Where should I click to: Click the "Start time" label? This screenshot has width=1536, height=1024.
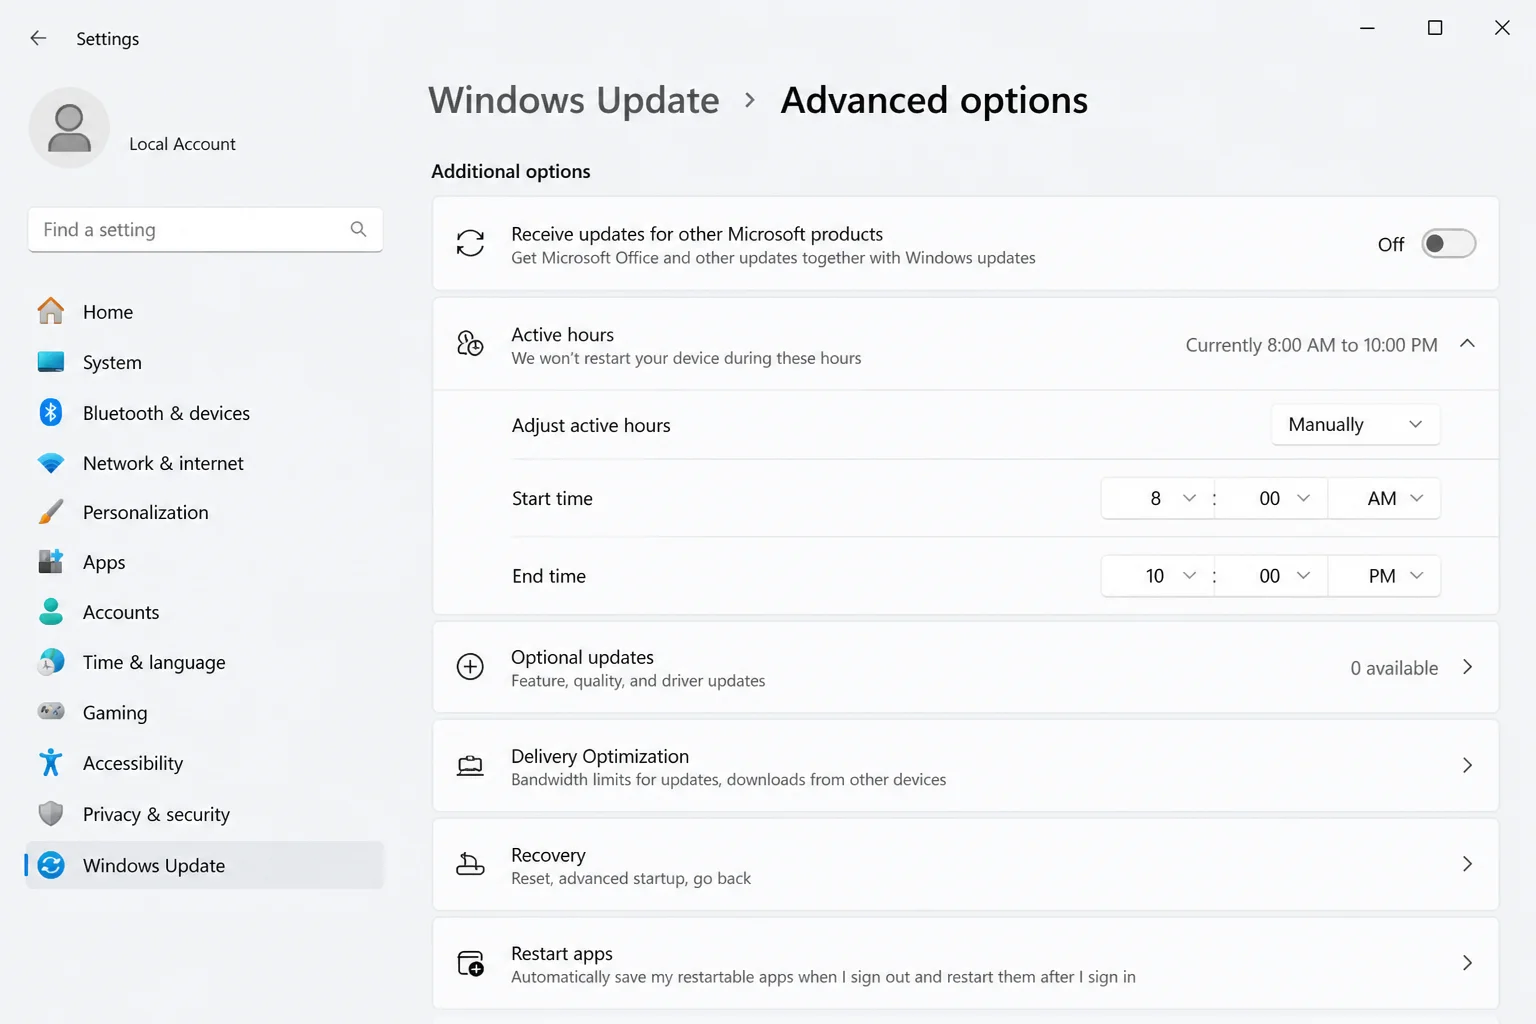(x=552, y=498)
